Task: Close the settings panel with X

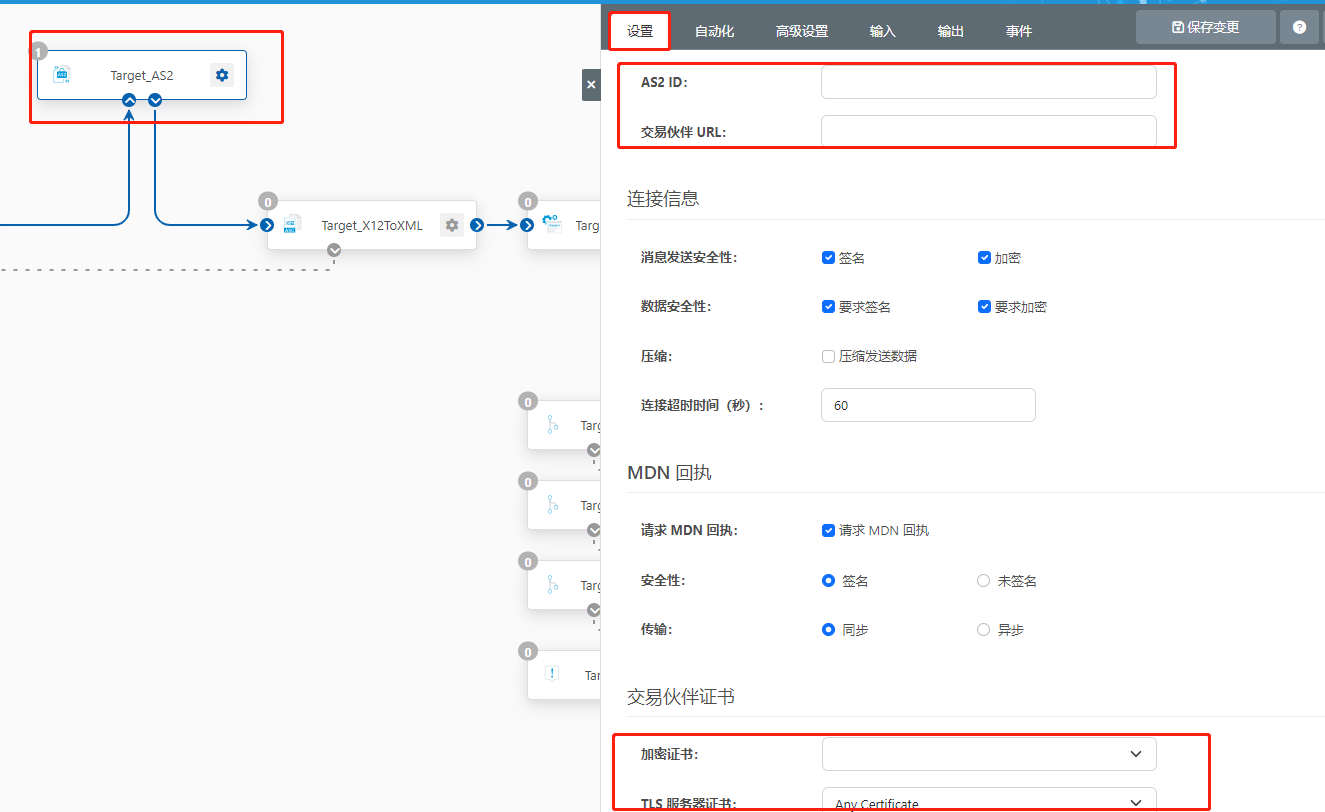Action: pyautogui.click(x=591, y=85)
